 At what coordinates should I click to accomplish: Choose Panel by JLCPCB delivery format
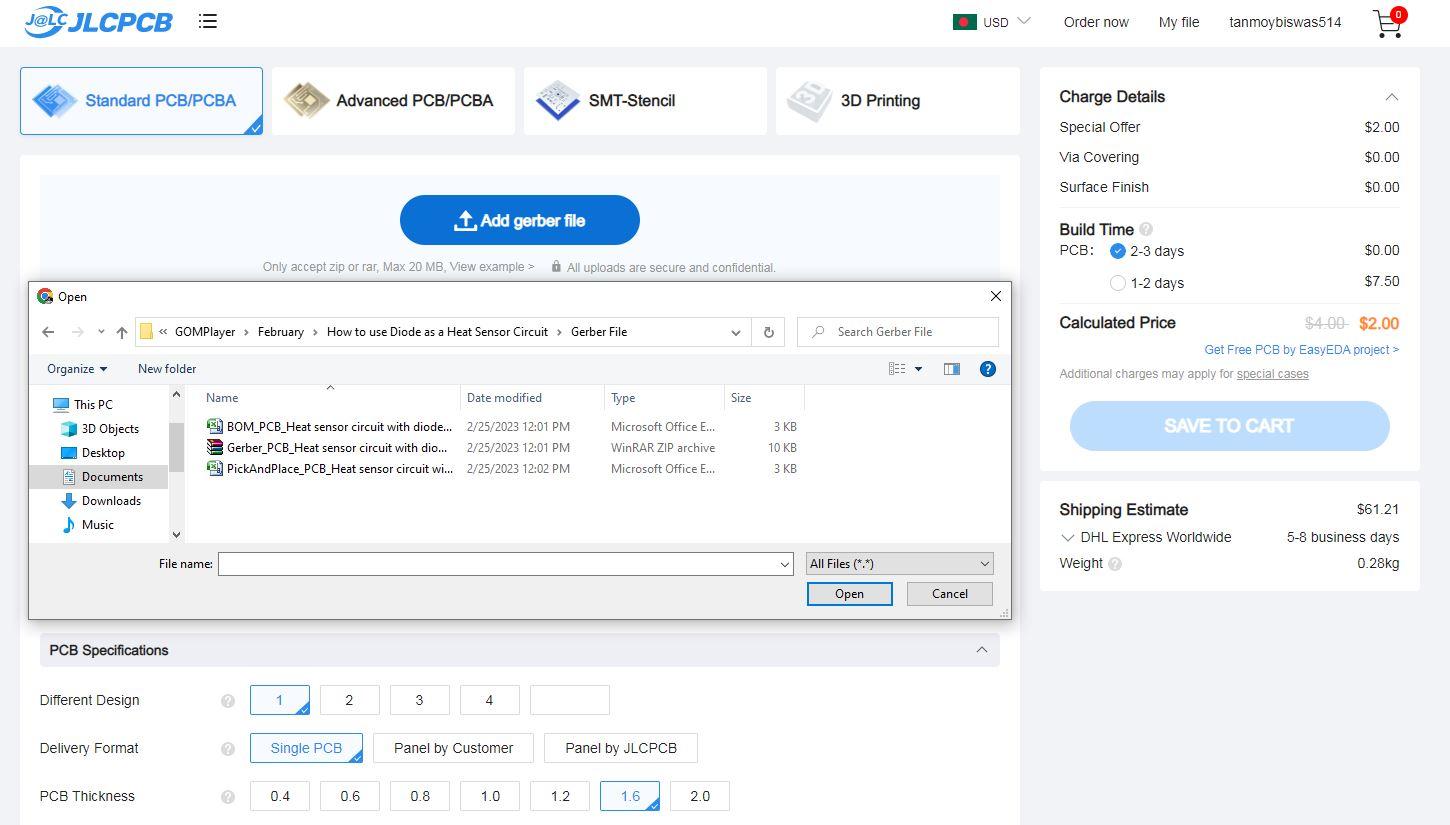click(x=621, y=748)
